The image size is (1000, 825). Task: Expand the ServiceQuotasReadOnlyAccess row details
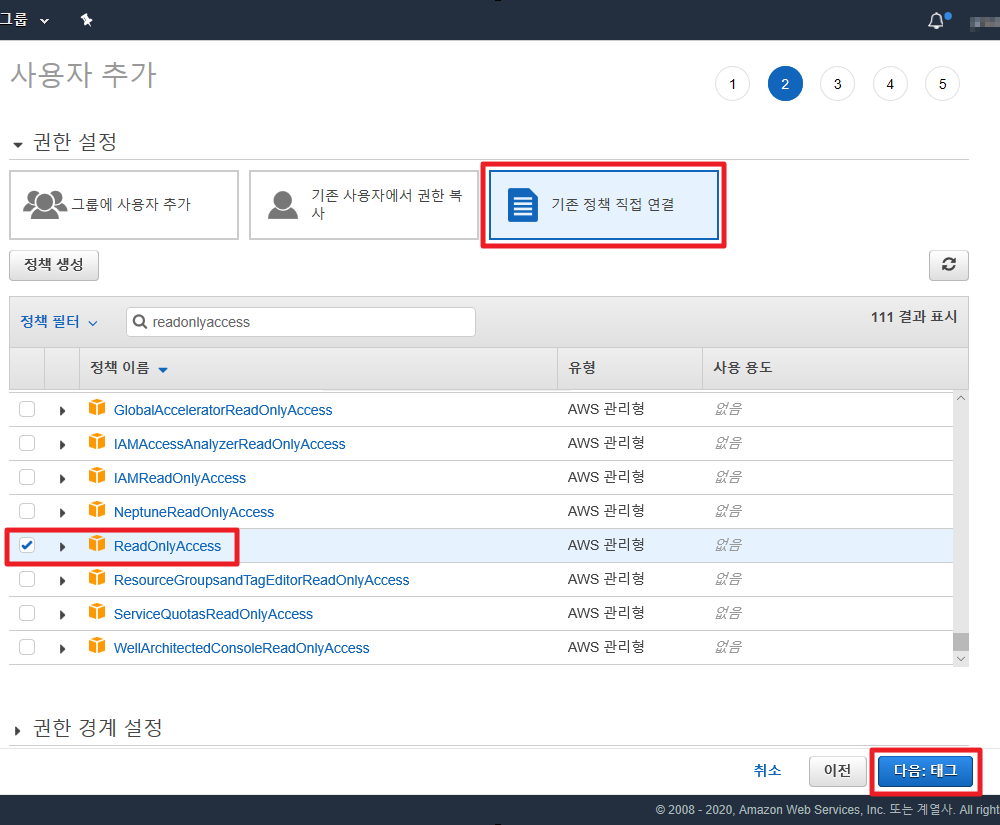[62, 615]
